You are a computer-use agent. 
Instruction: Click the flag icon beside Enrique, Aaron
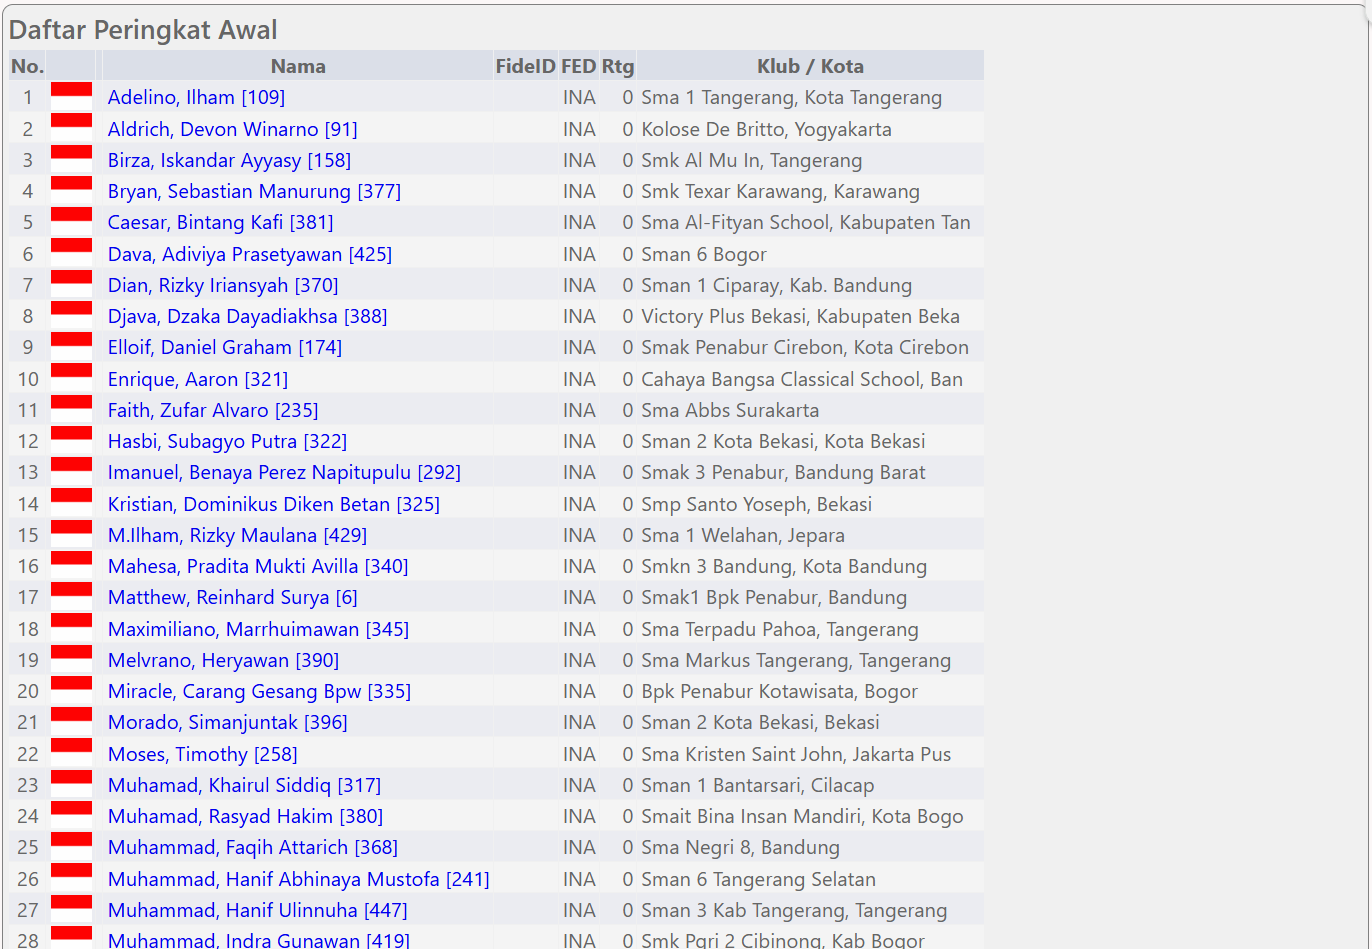(x=71, y=377)
